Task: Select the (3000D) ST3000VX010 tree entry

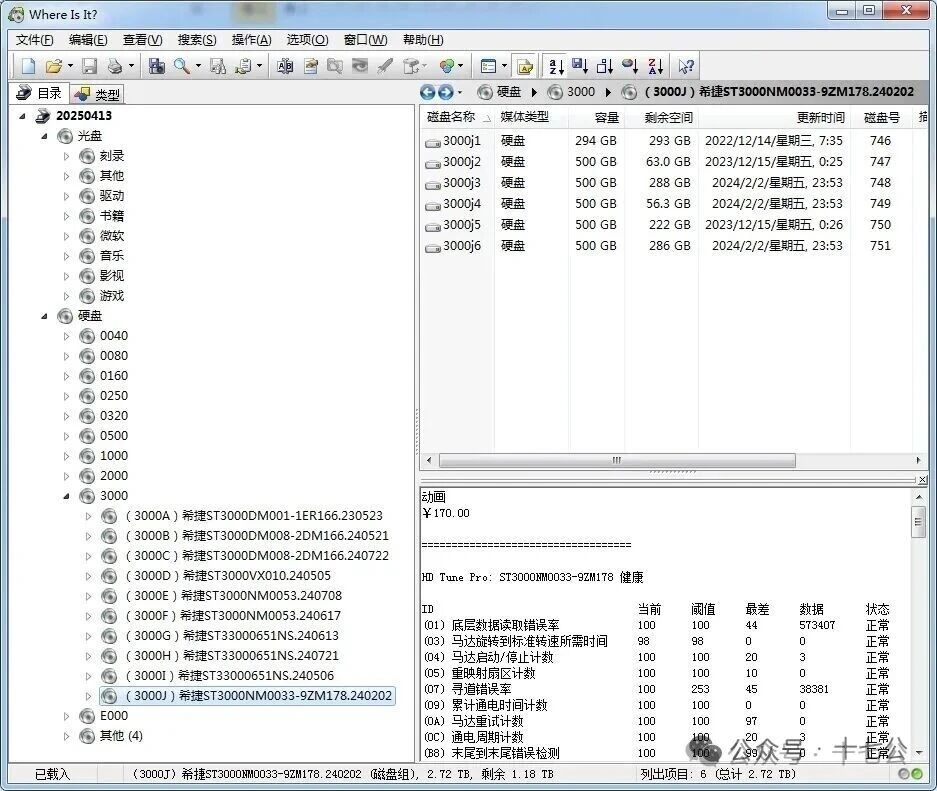Action: click(x=227, y=576)
